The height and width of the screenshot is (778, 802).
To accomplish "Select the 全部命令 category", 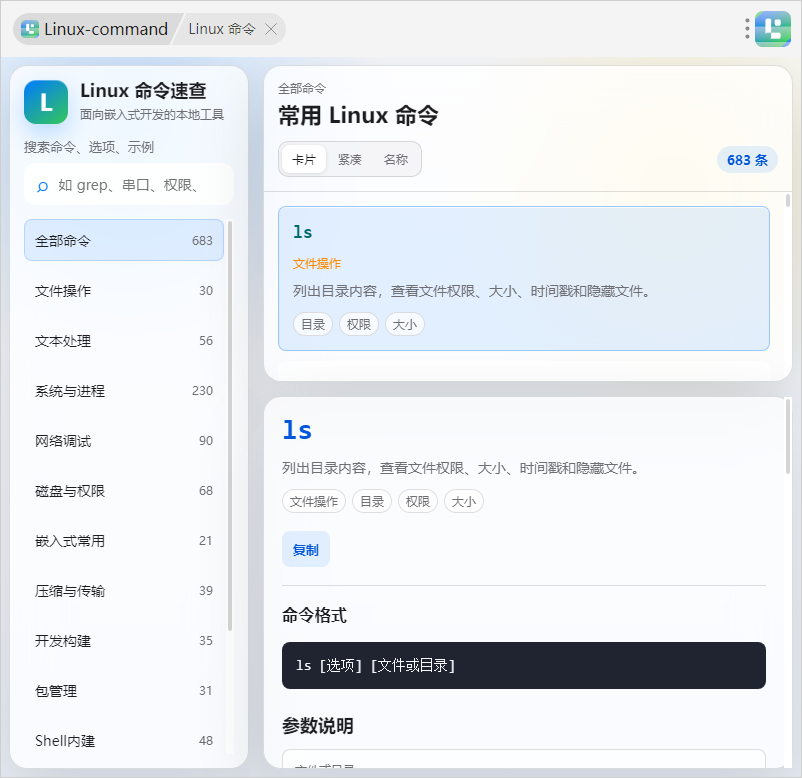I will pos(124,240).
